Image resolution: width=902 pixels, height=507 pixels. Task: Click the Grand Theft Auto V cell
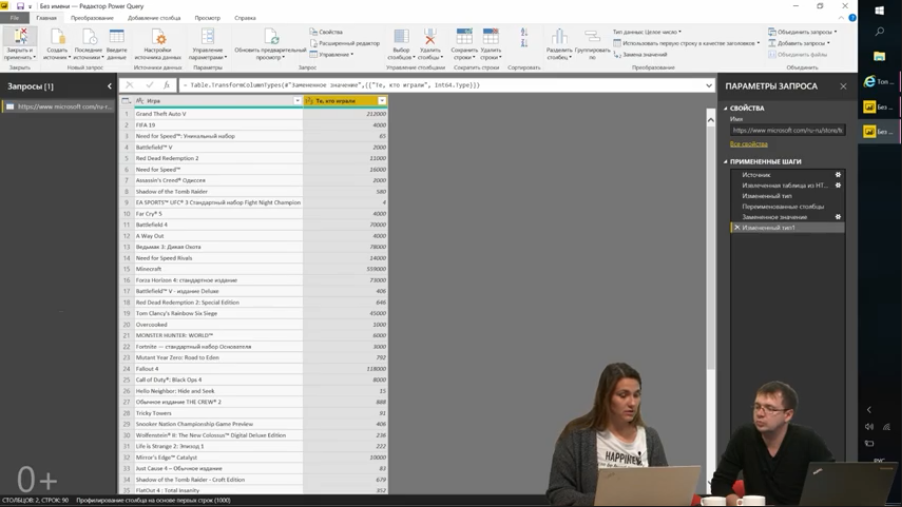coord(219,114)
